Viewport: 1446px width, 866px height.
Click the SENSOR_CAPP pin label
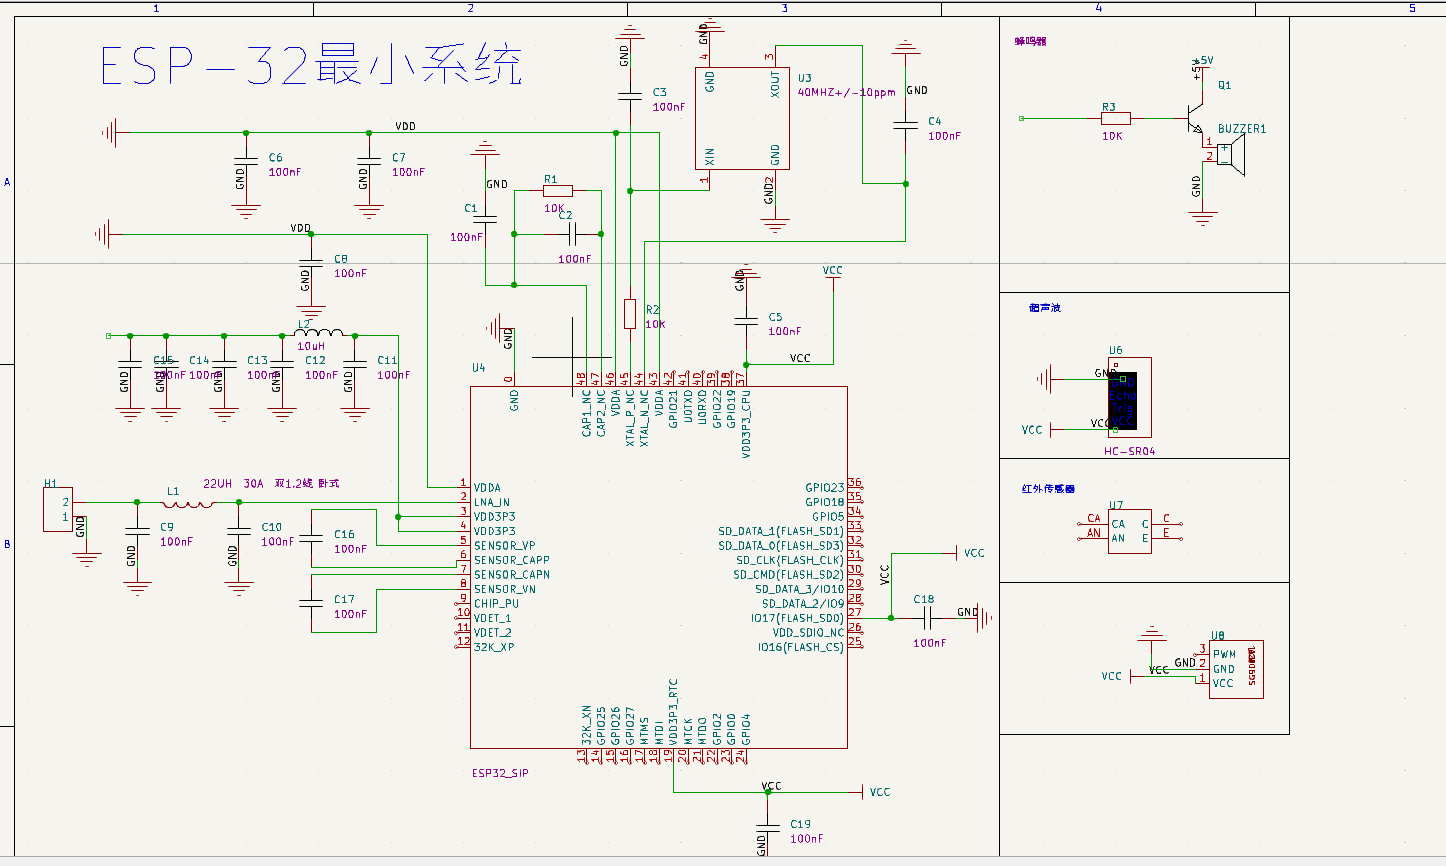[512, 560]
